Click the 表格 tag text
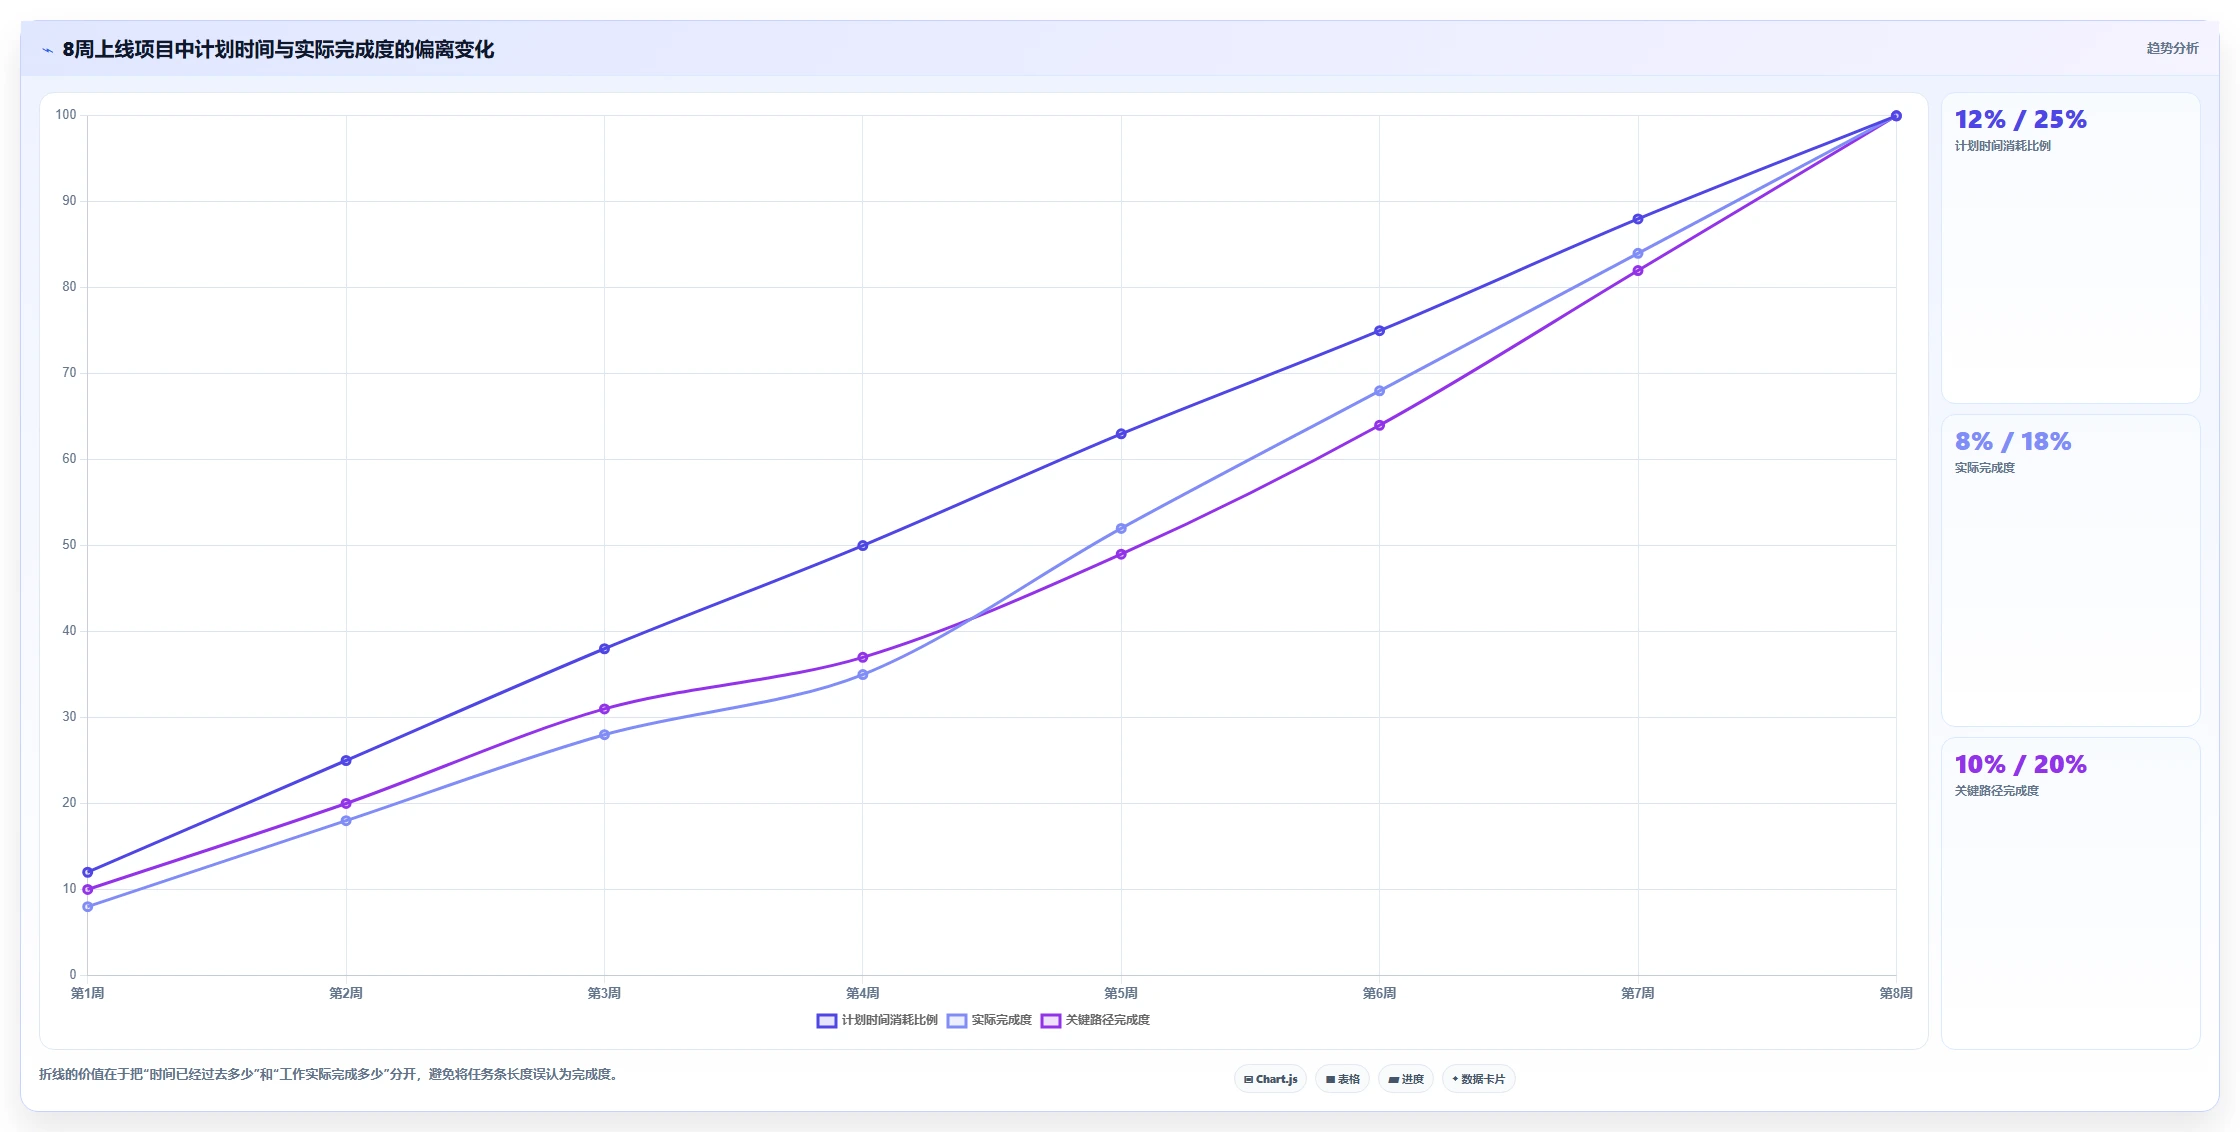 (x=1349, y=1079)
